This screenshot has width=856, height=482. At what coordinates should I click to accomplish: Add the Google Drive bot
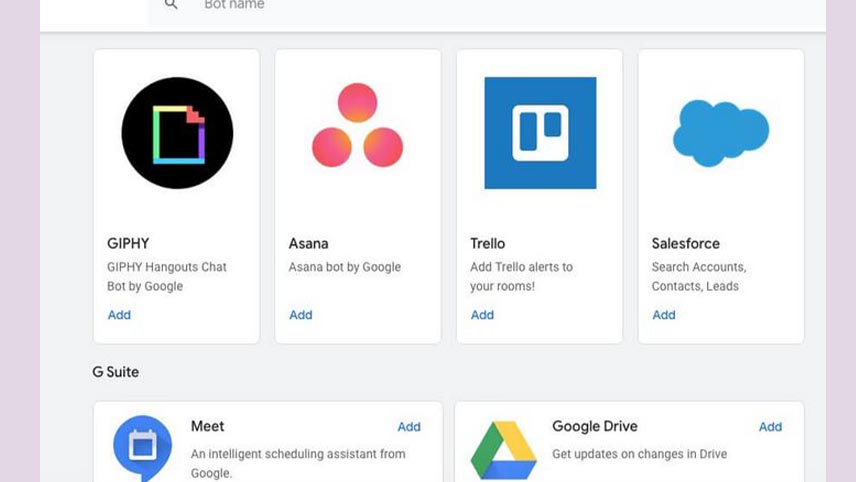point(770,427)
